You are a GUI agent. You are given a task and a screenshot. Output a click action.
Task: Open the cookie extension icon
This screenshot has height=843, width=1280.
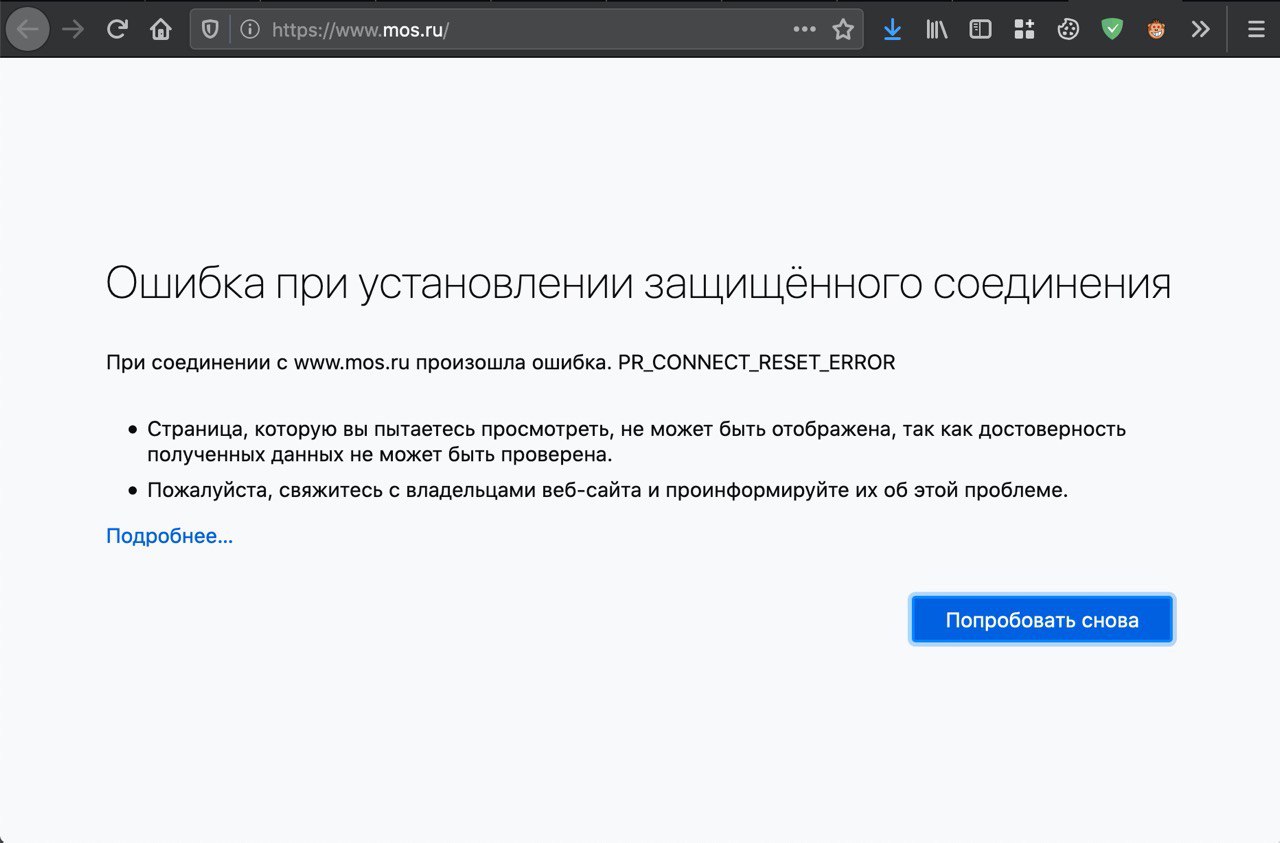1068,29
